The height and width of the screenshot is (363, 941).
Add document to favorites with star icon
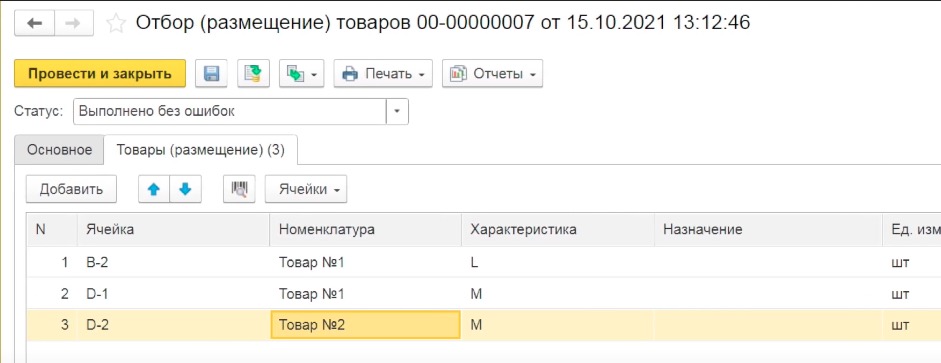[x=116, y=23]
